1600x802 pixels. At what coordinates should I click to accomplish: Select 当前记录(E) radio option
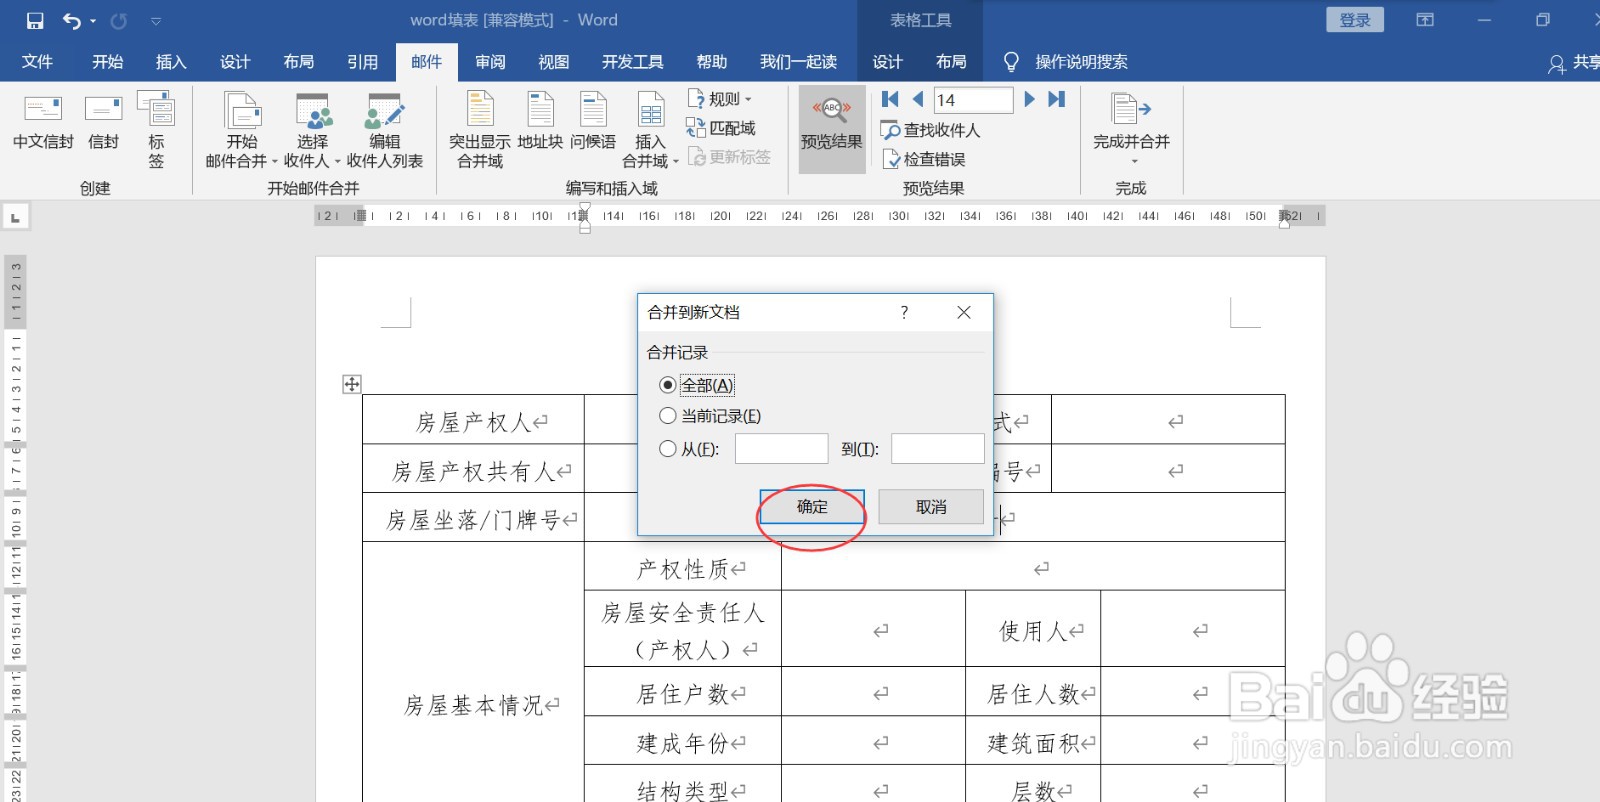coord(710,416)
